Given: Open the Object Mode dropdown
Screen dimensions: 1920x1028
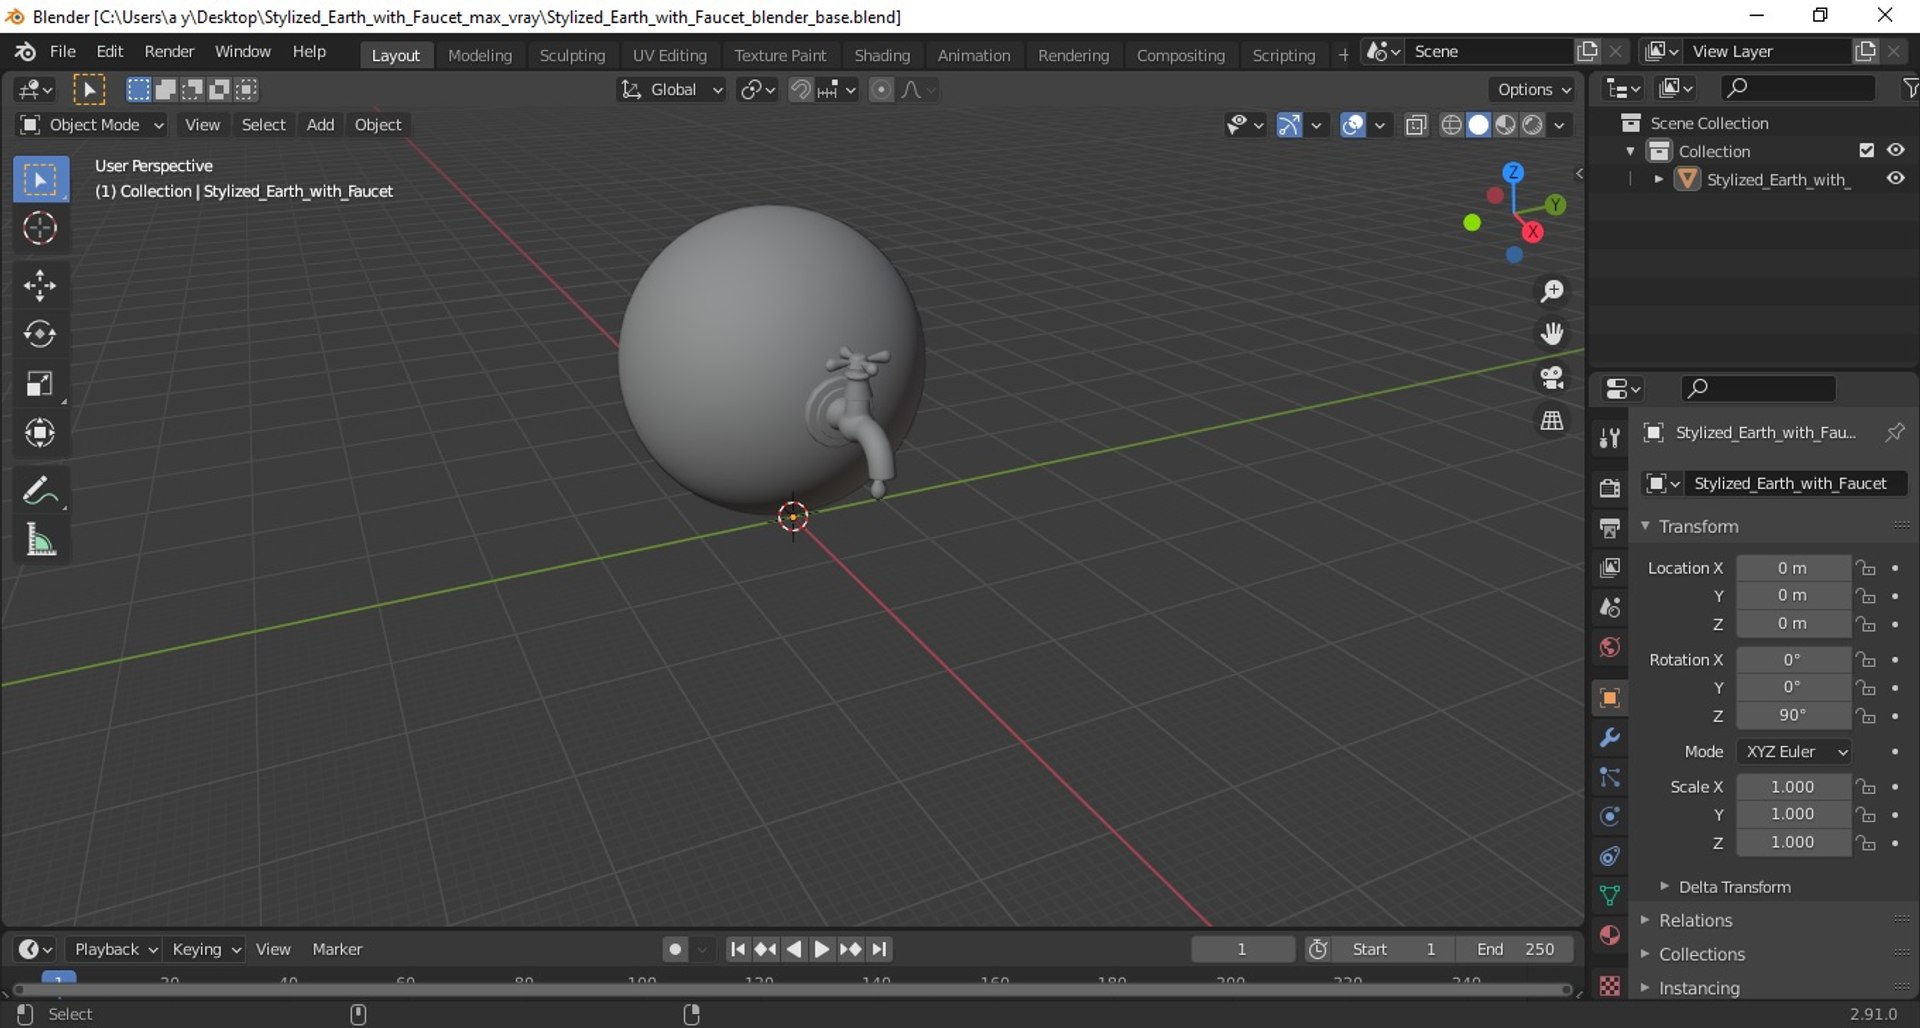Looking at the screenshot, I should point(92,125).
